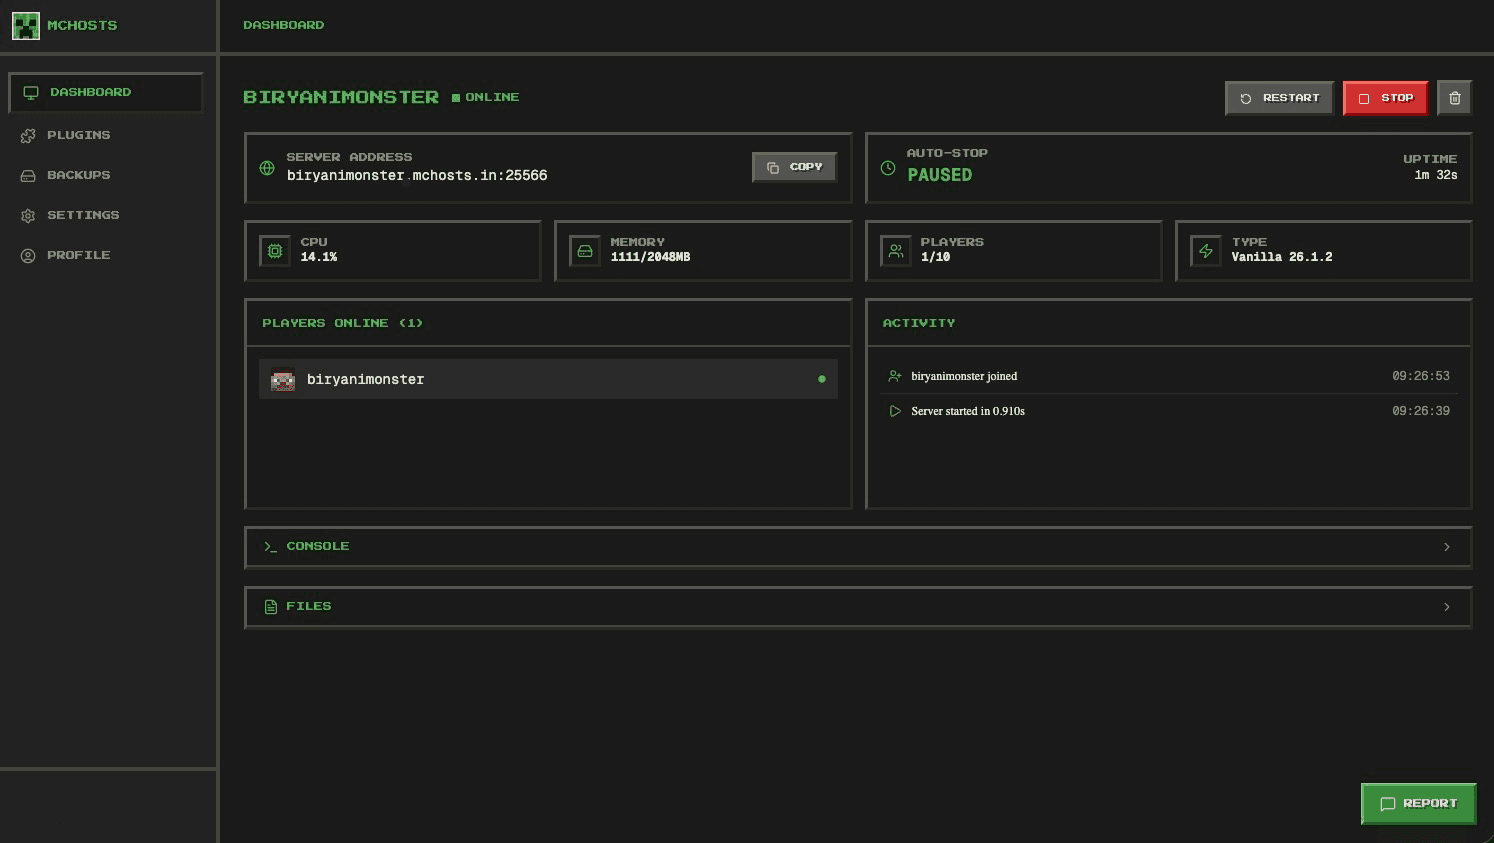Open Backups from the sidebar

pyautogui.click(x=28, y=175)
